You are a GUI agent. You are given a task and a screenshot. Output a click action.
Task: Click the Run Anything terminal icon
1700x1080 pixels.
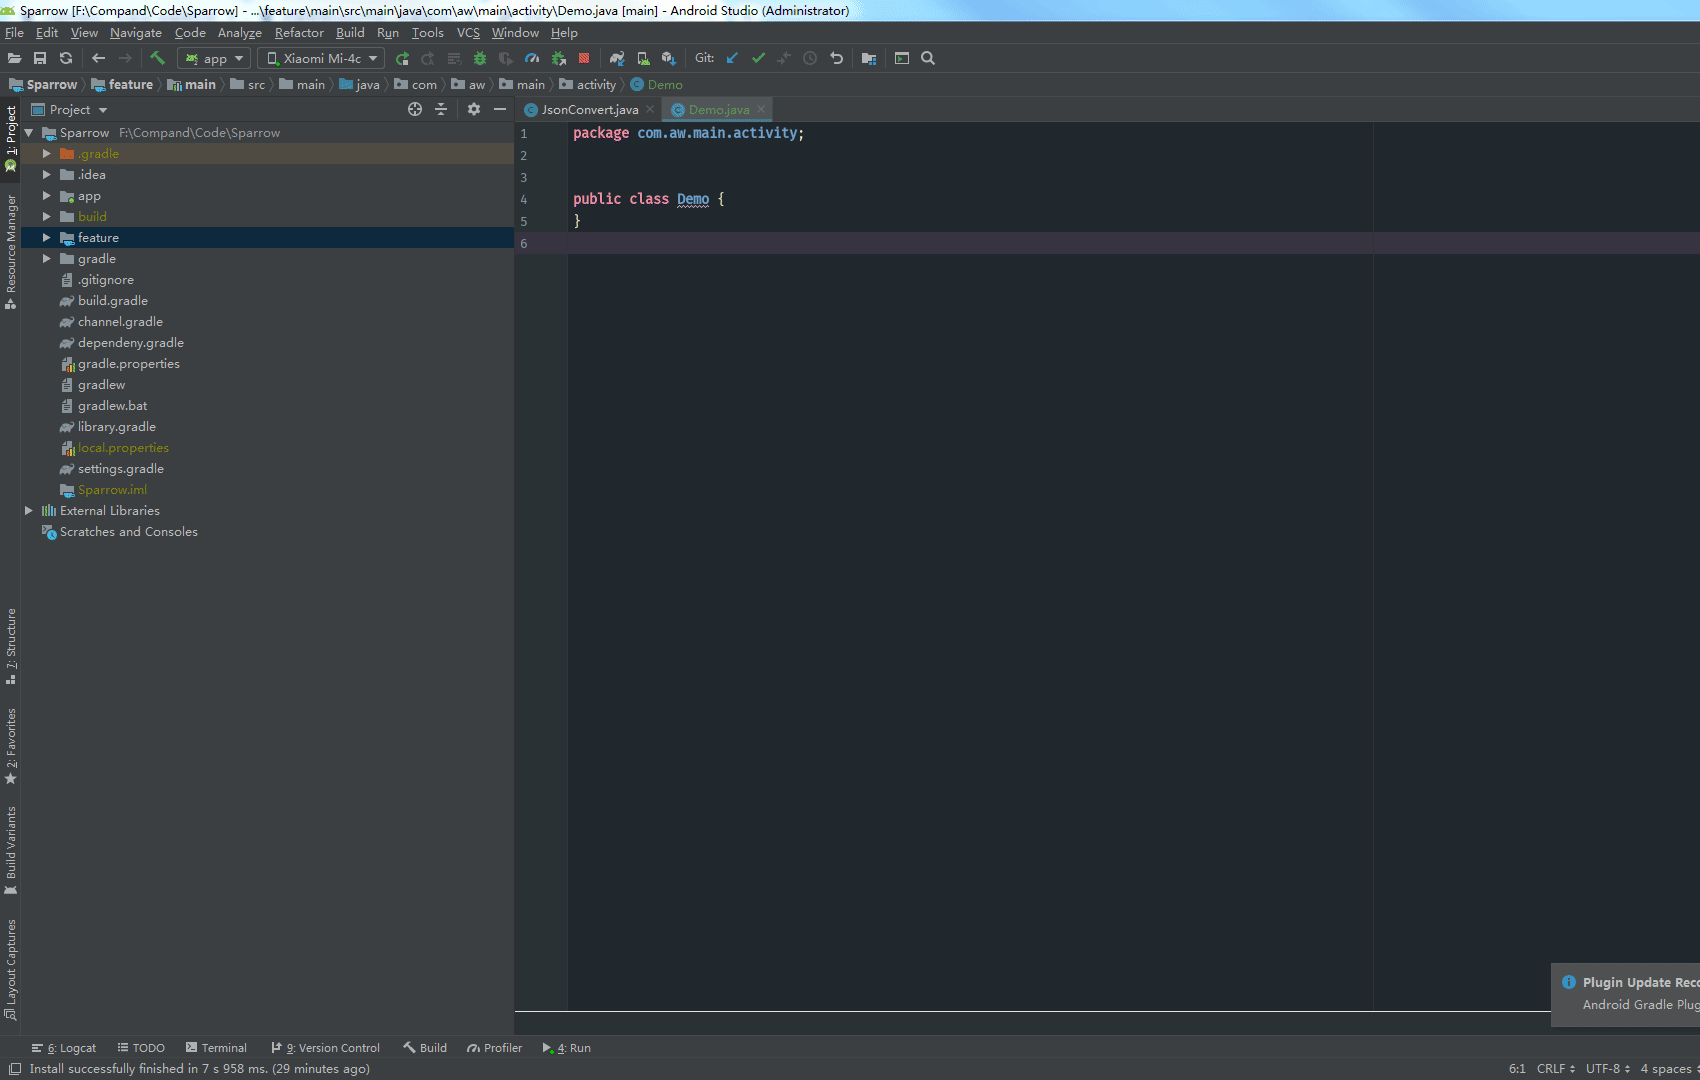pyautogui.click(x=902, y=58)
